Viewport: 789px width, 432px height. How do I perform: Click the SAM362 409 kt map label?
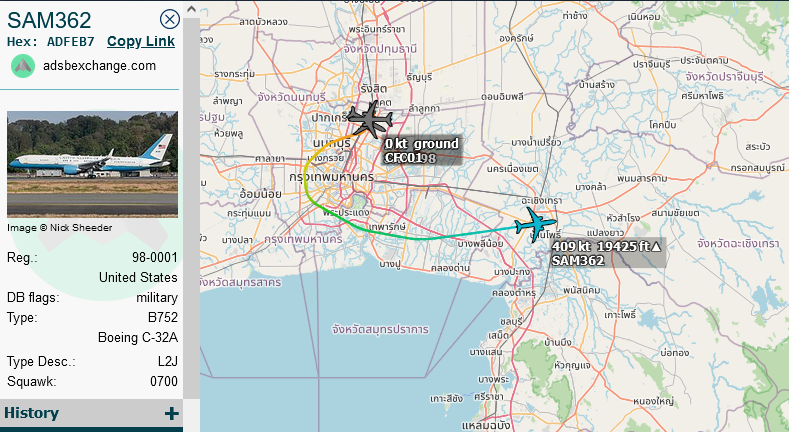pyautogui.click(x=607, y=253)
